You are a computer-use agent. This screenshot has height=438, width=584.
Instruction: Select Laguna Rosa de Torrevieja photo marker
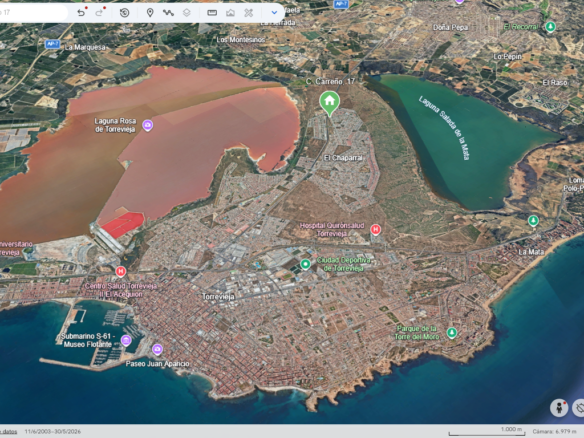click(147, 126)
